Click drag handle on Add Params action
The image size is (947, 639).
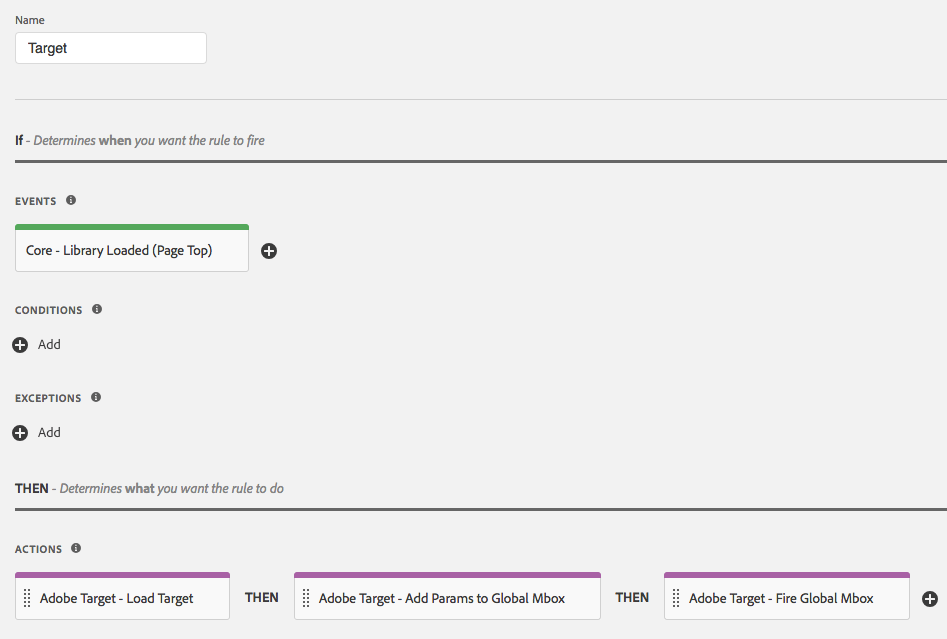click(x=306, y=598)
